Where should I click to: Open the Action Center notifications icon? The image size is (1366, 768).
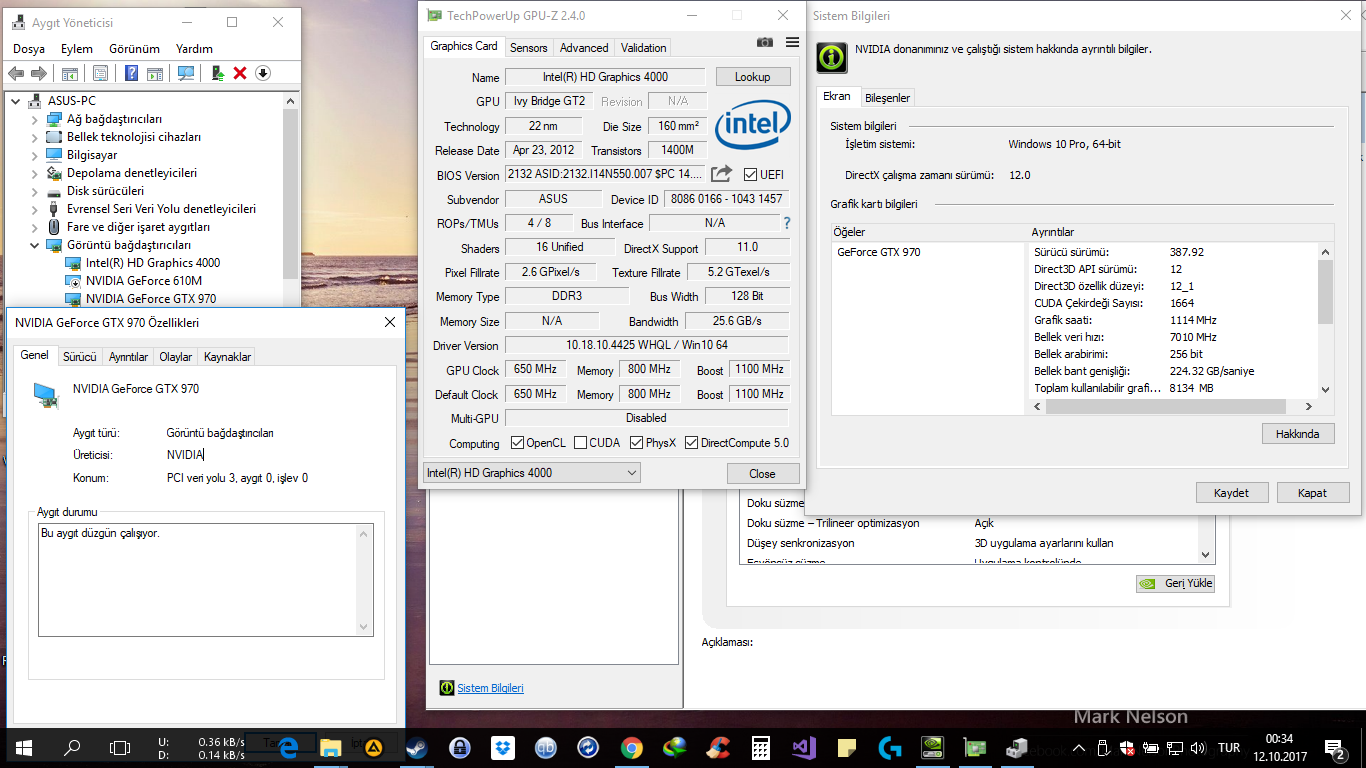click(x=1335, y=747)
